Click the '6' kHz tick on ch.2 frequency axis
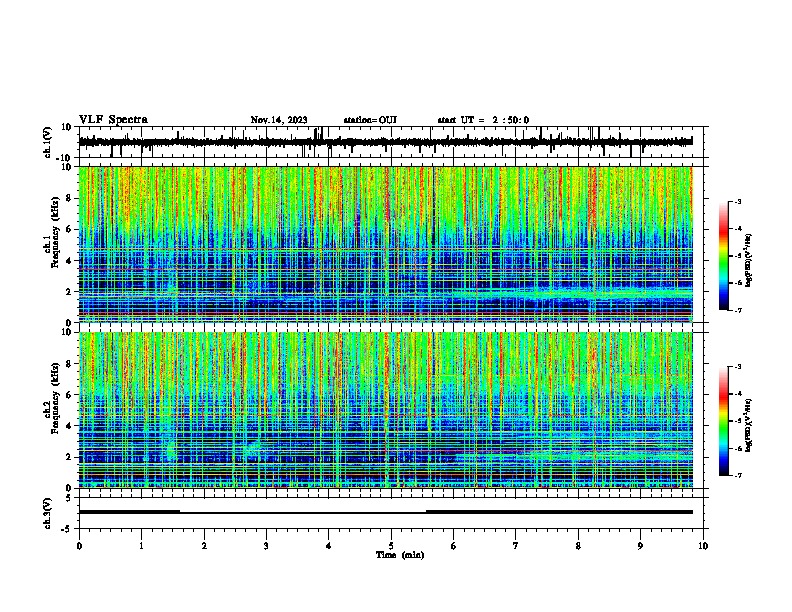The height and width of the screenshot is (612, 792). coord(69,395)
